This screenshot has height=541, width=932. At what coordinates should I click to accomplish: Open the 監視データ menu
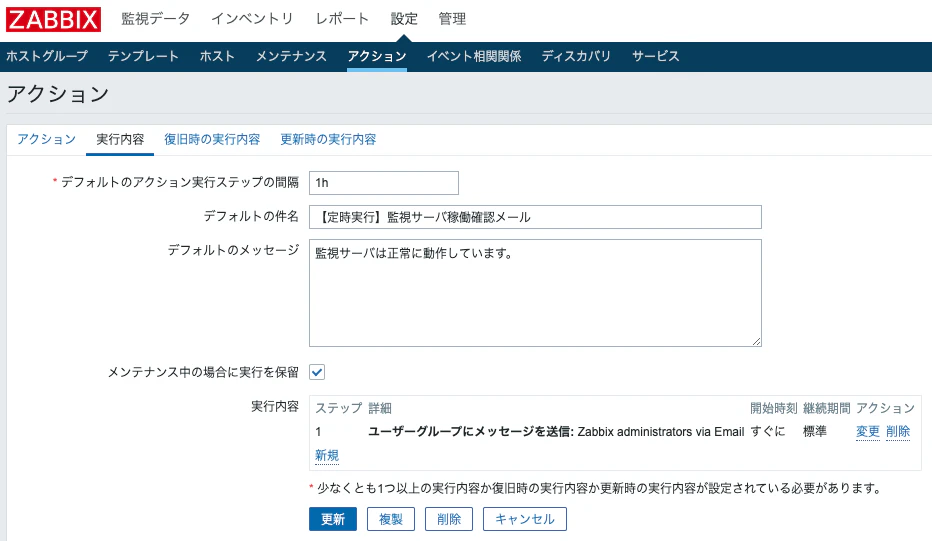[x=155, y=19]
